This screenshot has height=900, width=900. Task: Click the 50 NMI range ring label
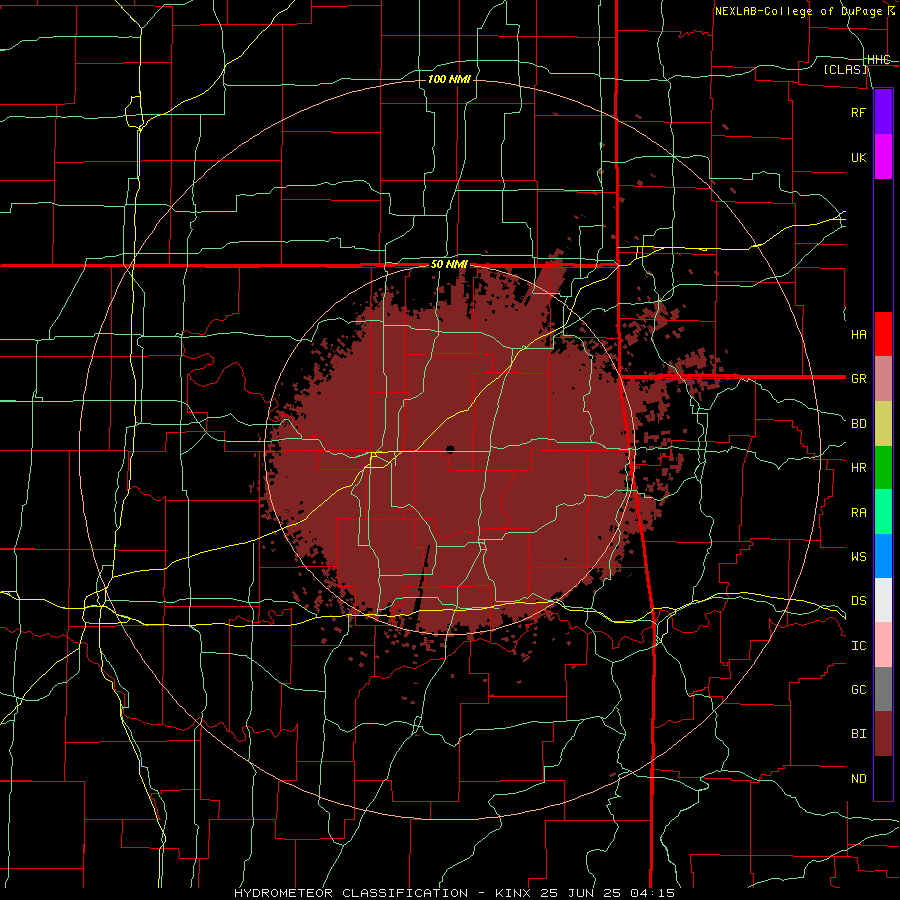[449, 265]
